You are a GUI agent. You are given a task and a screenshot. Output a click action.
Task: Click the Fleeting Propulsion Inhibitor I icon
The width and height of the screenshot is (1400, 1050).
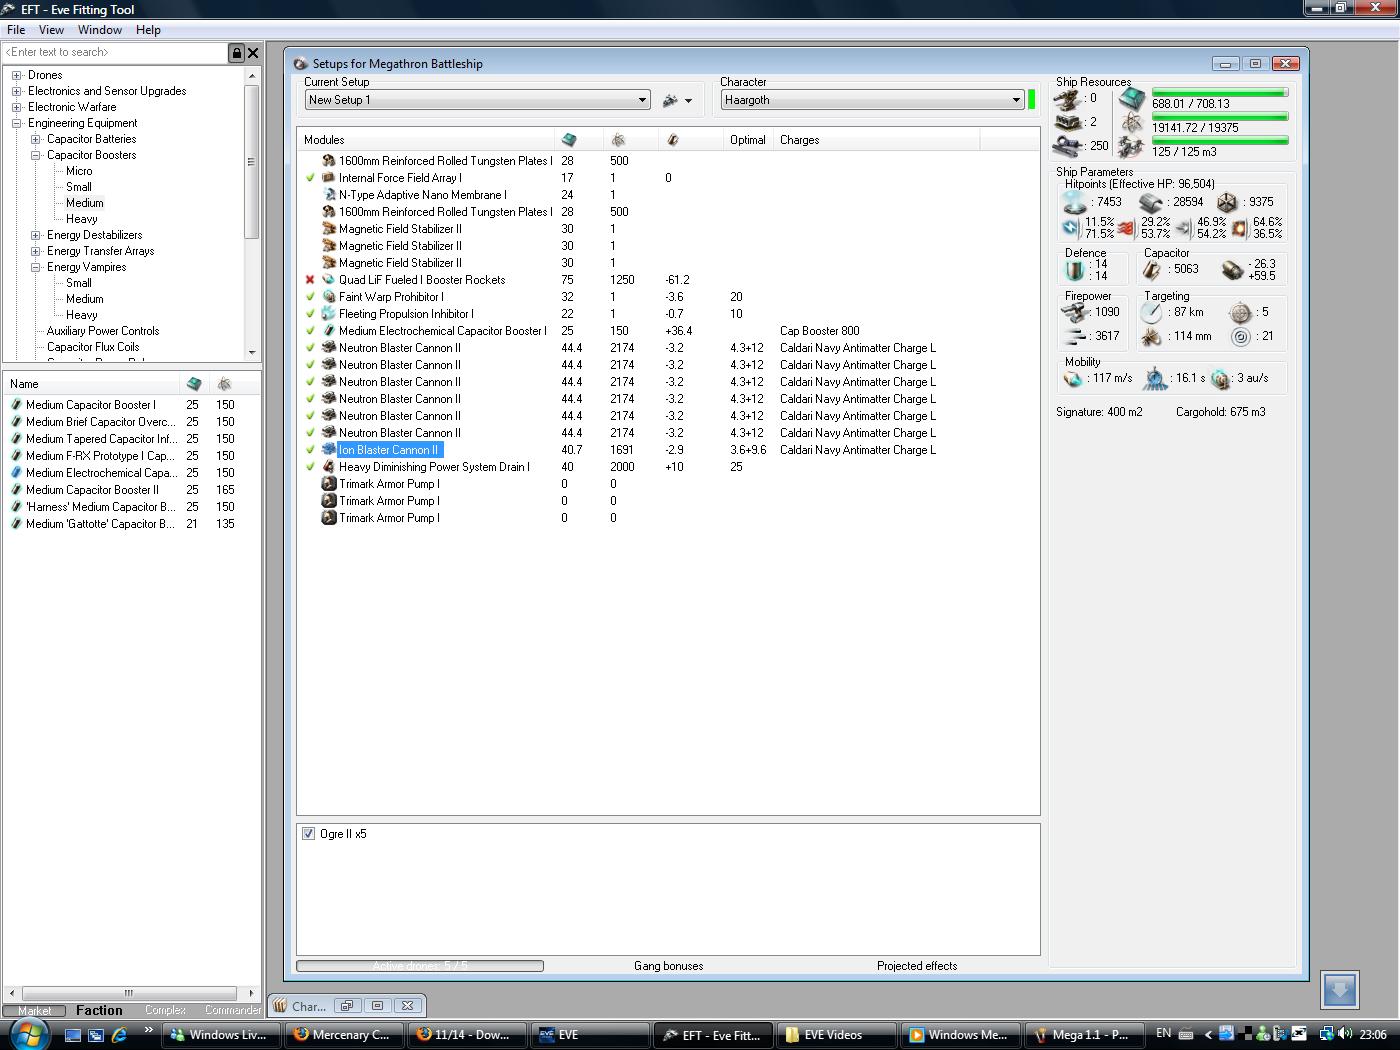328,314
